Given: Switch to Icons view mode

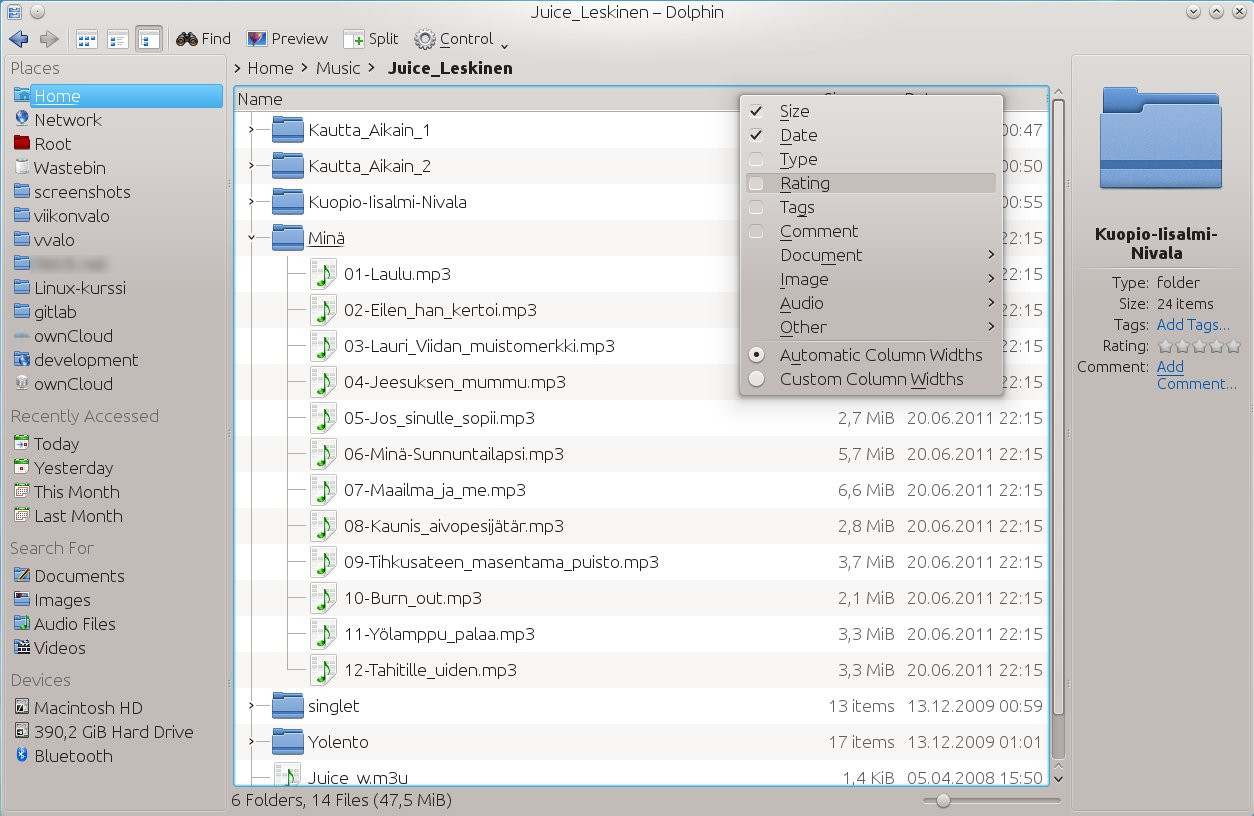Looking at the screenshot, I should pyautogui.click(x=87, y=39).
